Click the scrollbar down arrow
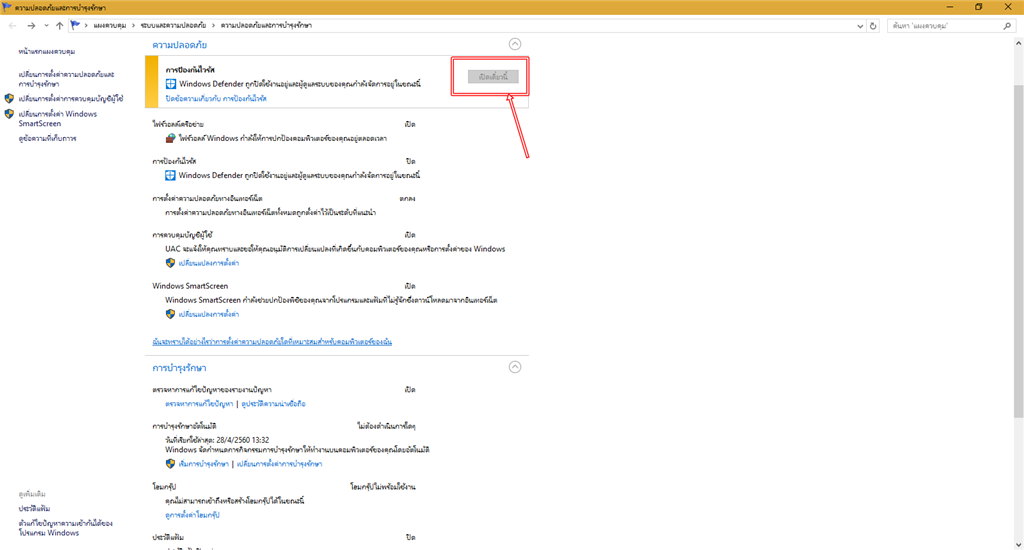This screenshot has height=550, width=1024. (1018, 545)
